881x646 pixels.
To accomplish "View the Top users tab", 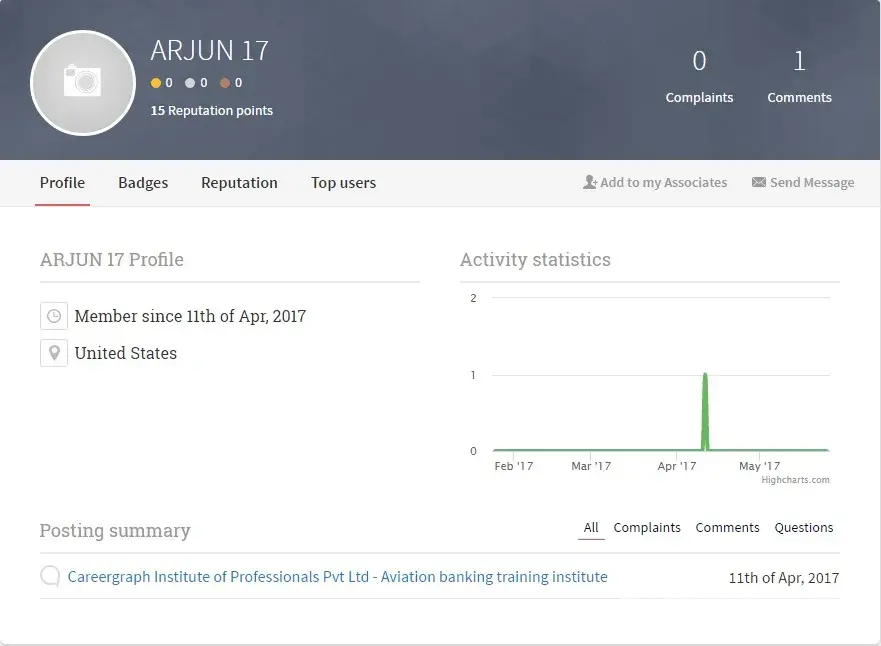I will 343,183.
